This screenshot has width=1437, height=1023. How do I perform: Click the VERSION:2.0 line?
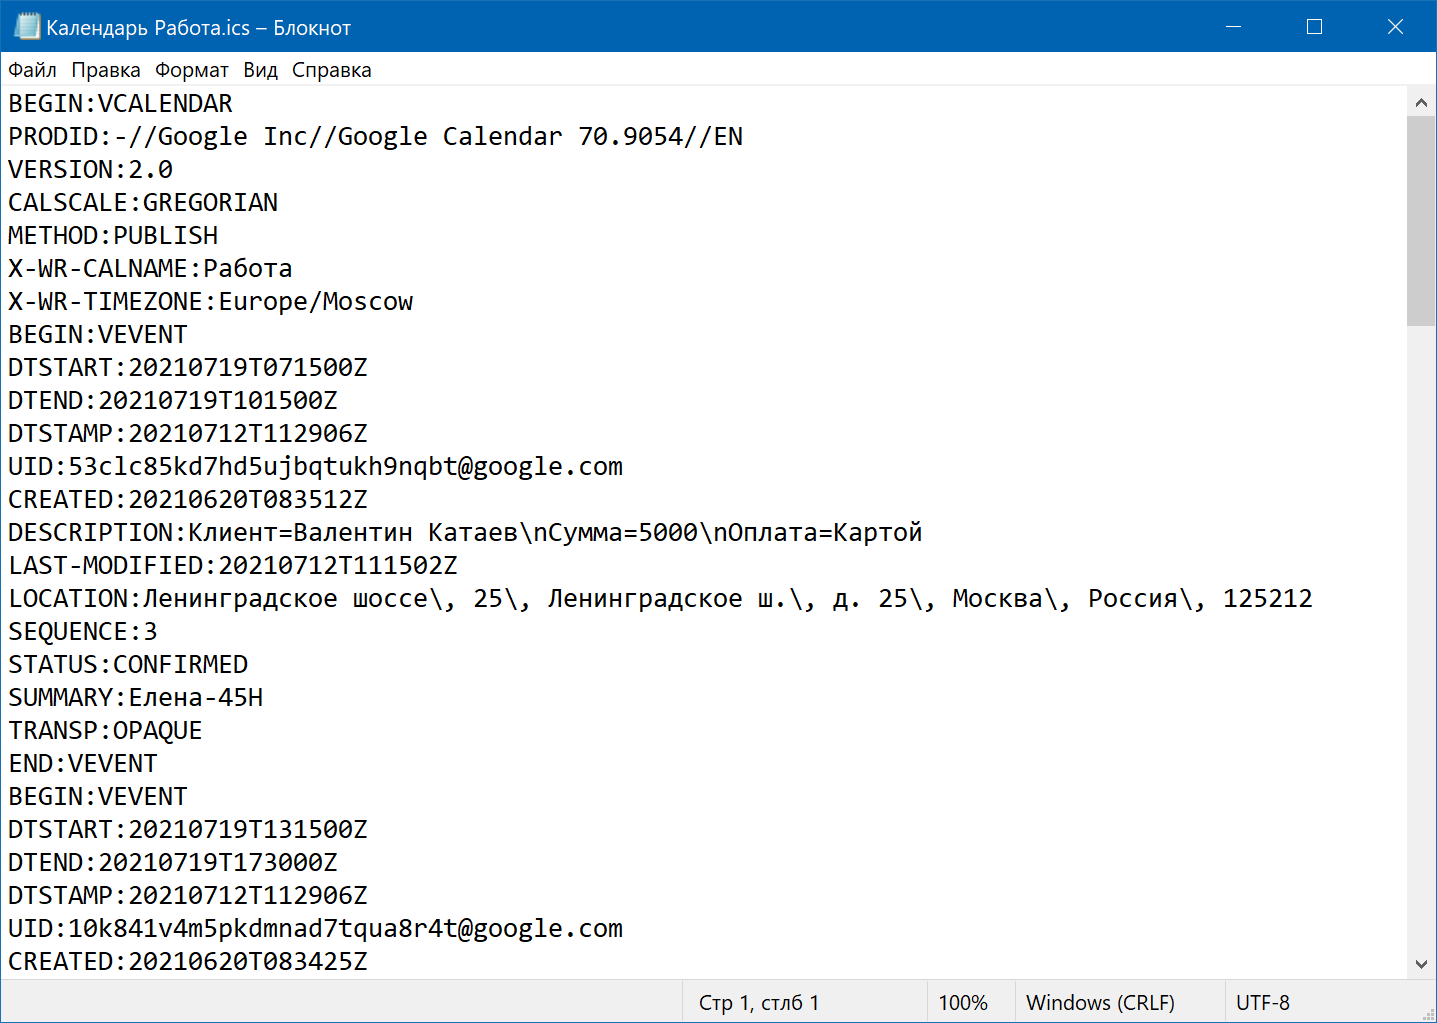point(90,170)
